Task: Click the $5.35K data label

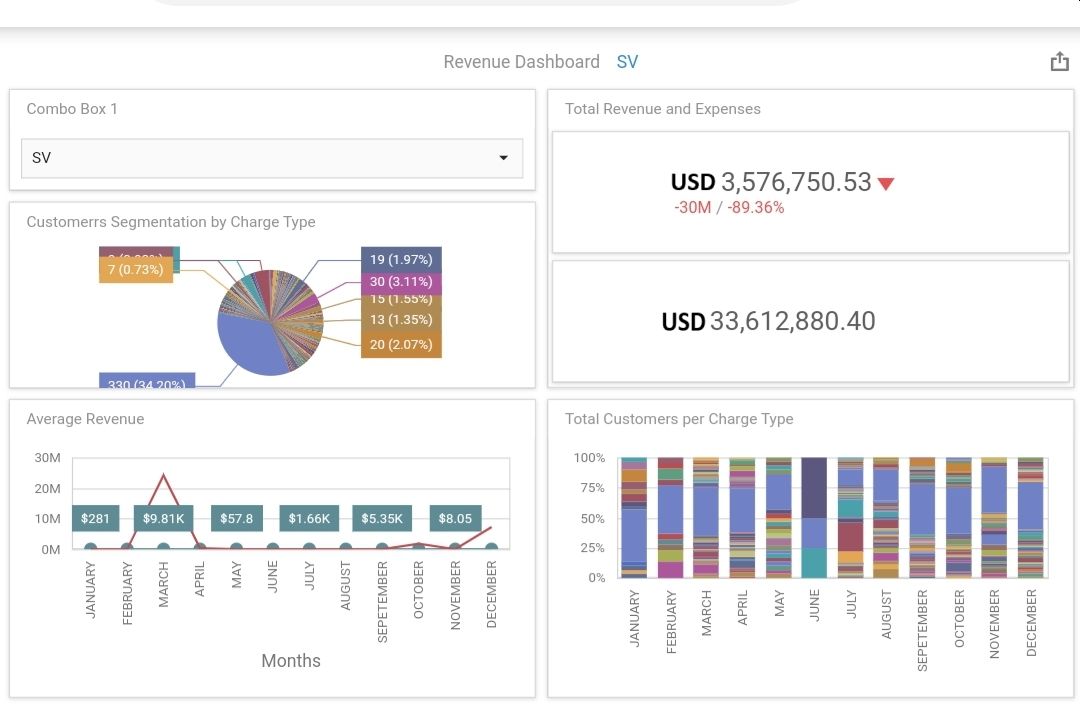Action: 382,518
